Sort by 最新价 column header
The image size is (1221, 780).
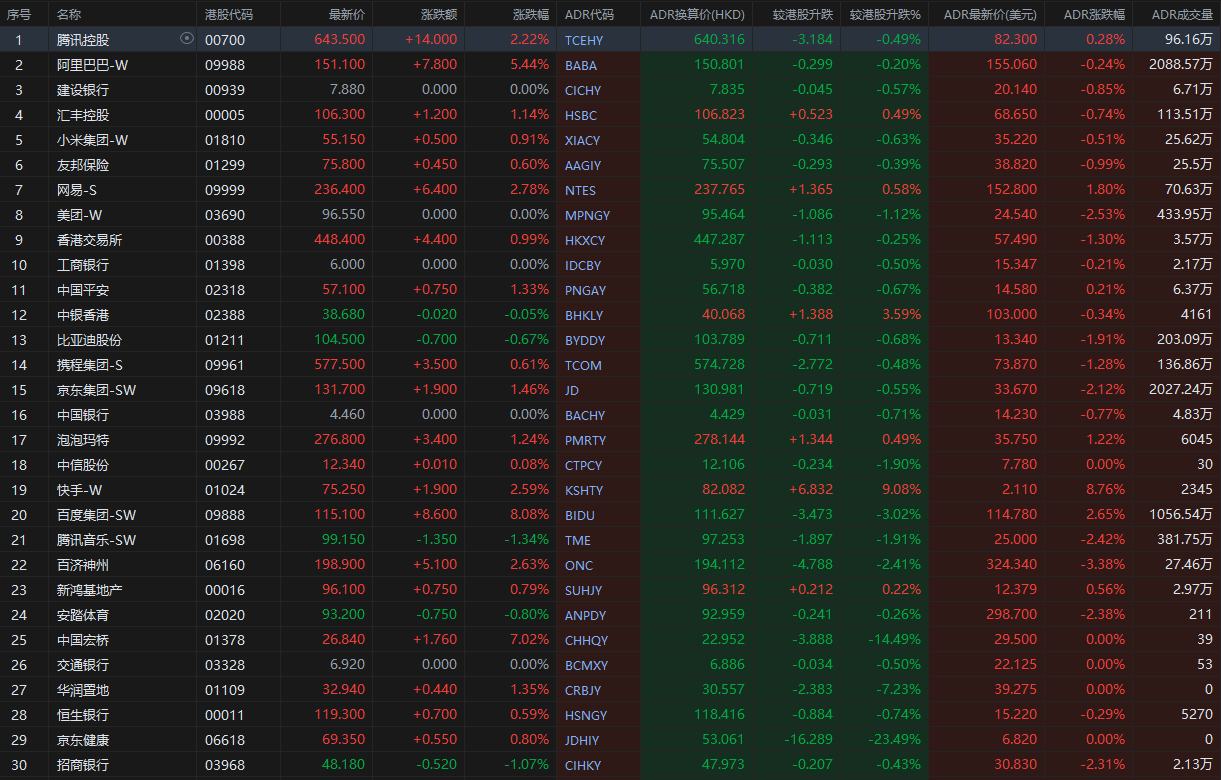point(347,15)
